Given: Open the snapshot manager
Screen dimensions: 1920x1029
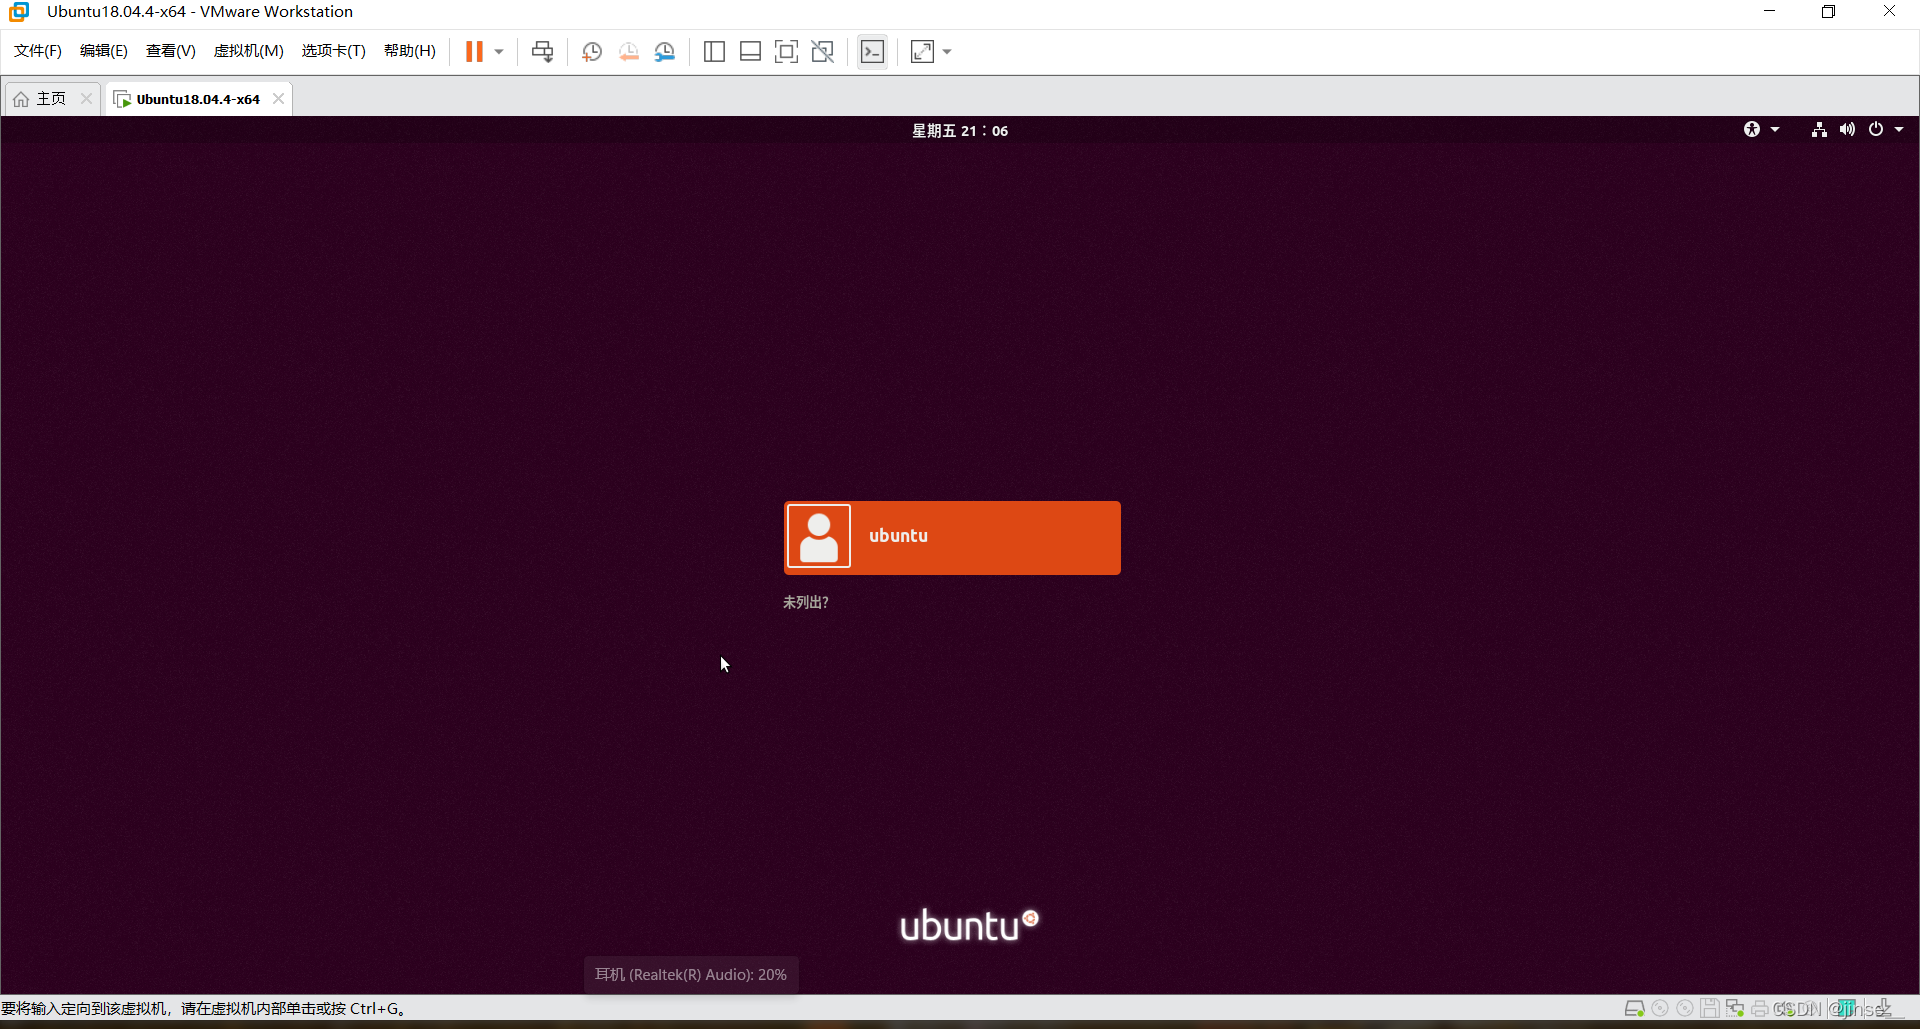Looking at the screenshot, I should click(665, 51).
